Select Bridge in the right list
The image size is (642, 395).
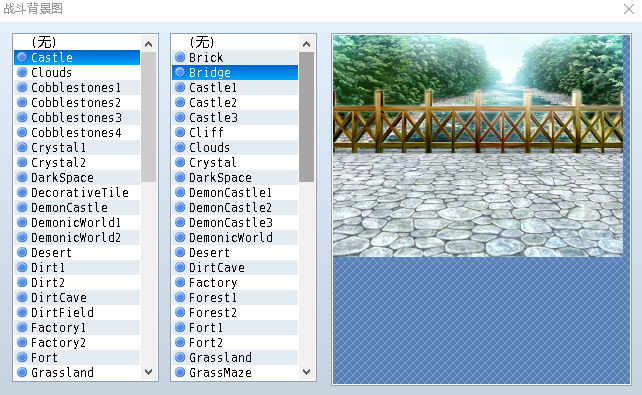(x=235, y=72)
